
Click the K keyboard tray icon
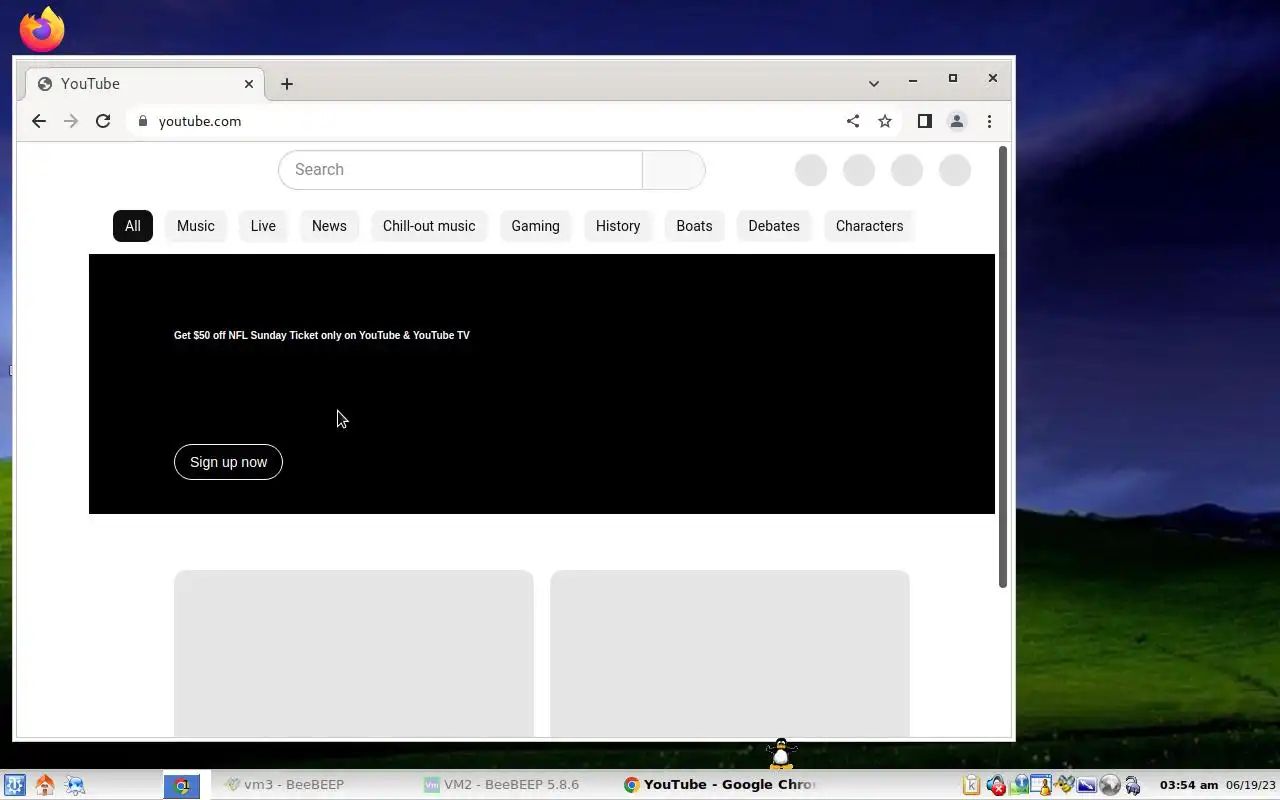click(971, 785)
